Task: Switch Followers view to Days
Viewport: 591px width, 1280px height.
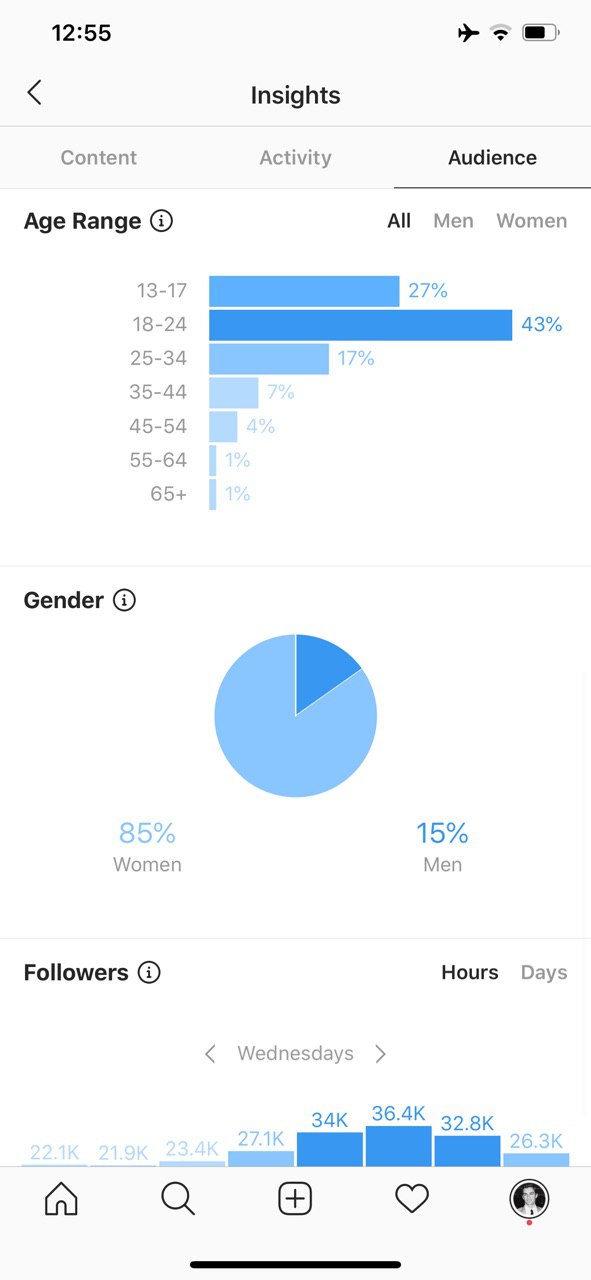Action: coord(544,972)
